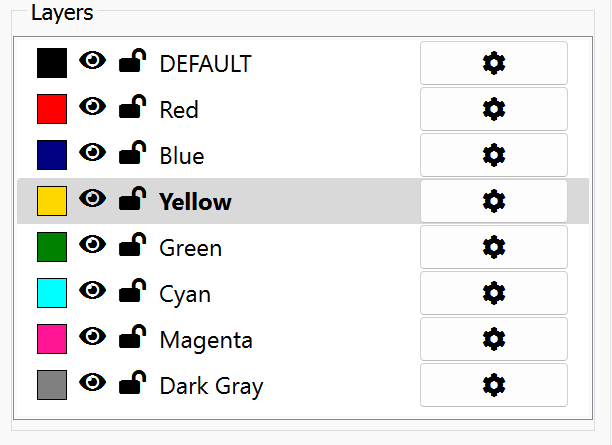Lock the Blue layer

(132, 152)
